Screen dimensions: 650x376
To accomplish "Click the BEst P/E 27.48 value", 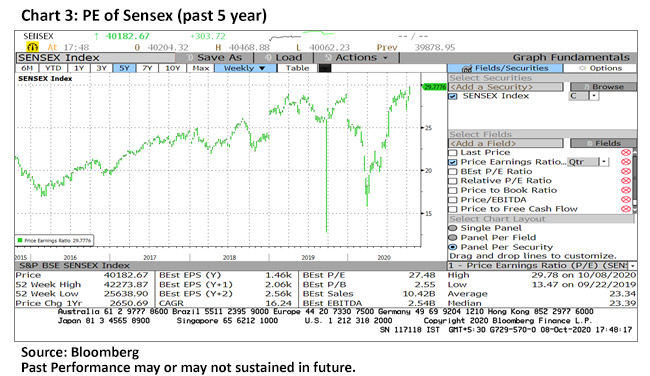I will pyautogui.click(x=422, y=275).
